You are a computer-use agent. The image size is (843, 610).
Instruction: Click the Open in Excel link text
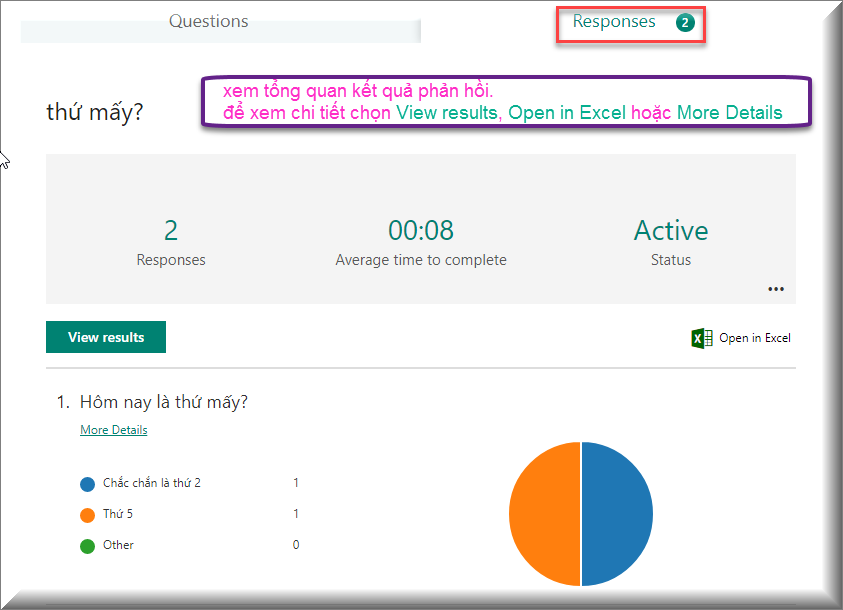tap(754, 338)
